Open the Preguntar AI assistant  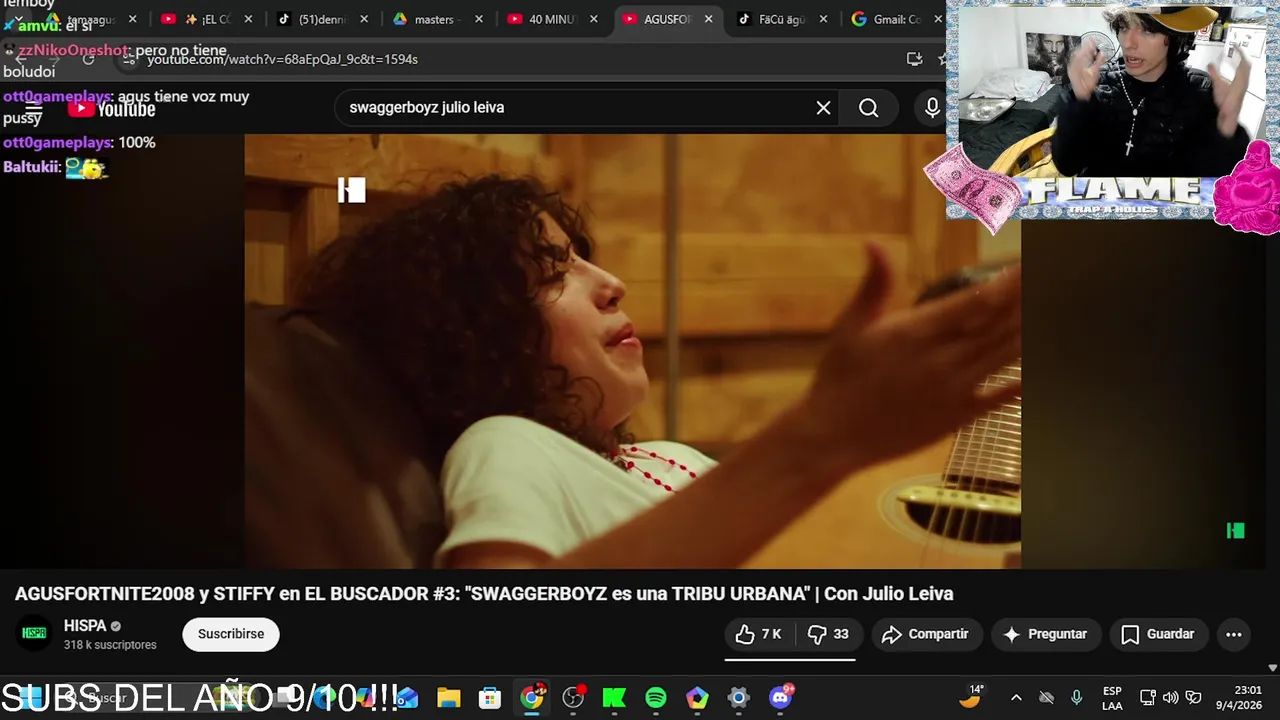tap(1045, 634)
